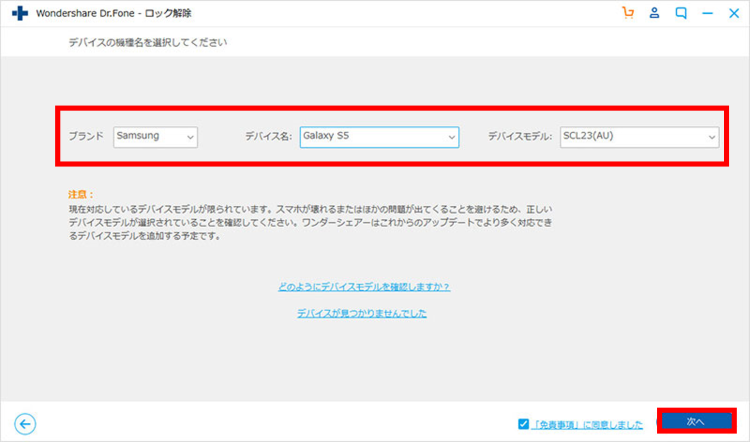
Task: Click the Wondershare Dr.Fone window title
Action: coord(114,13)
